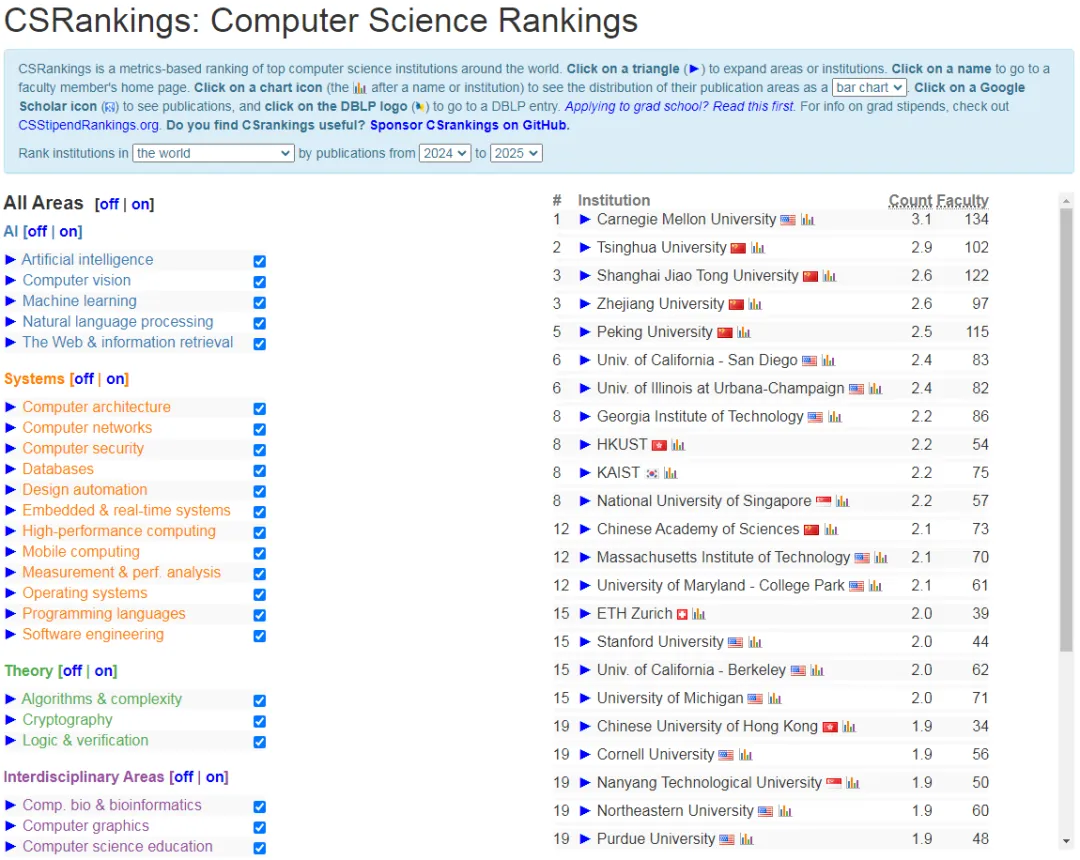The image size is (1080, 860).
Task: Toggle Comp. bio & bioinformatics checkbox
Action: (x=260, y=806)
